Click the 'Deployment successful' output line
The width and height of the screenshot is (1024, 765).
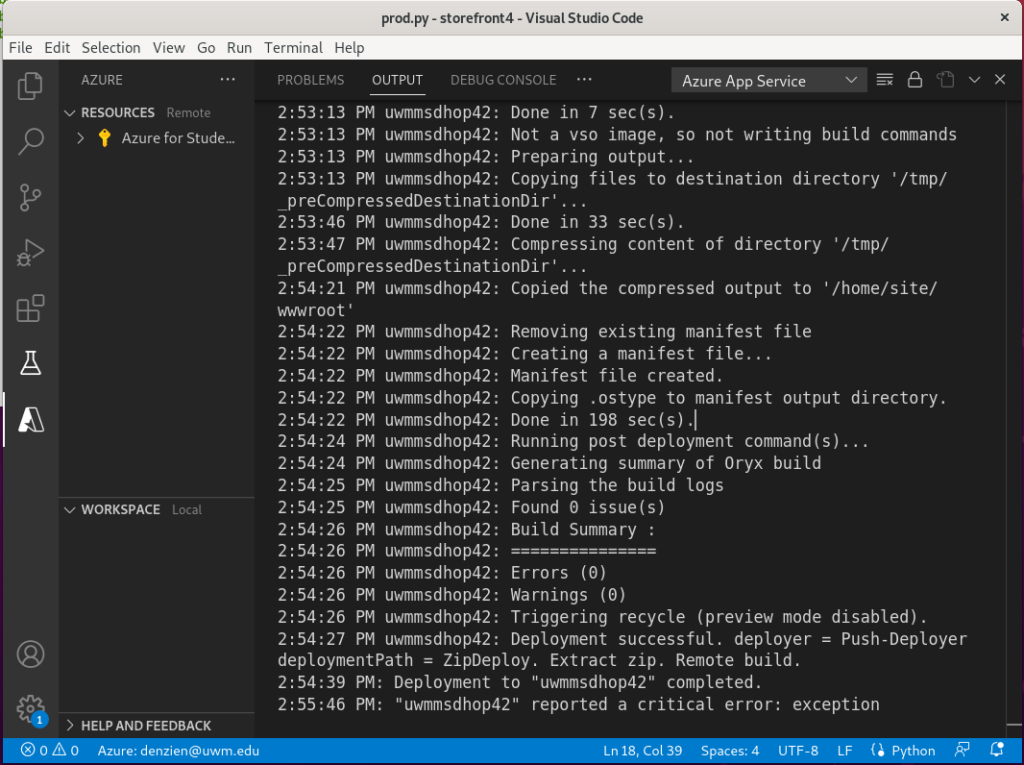tap(622, 649)
